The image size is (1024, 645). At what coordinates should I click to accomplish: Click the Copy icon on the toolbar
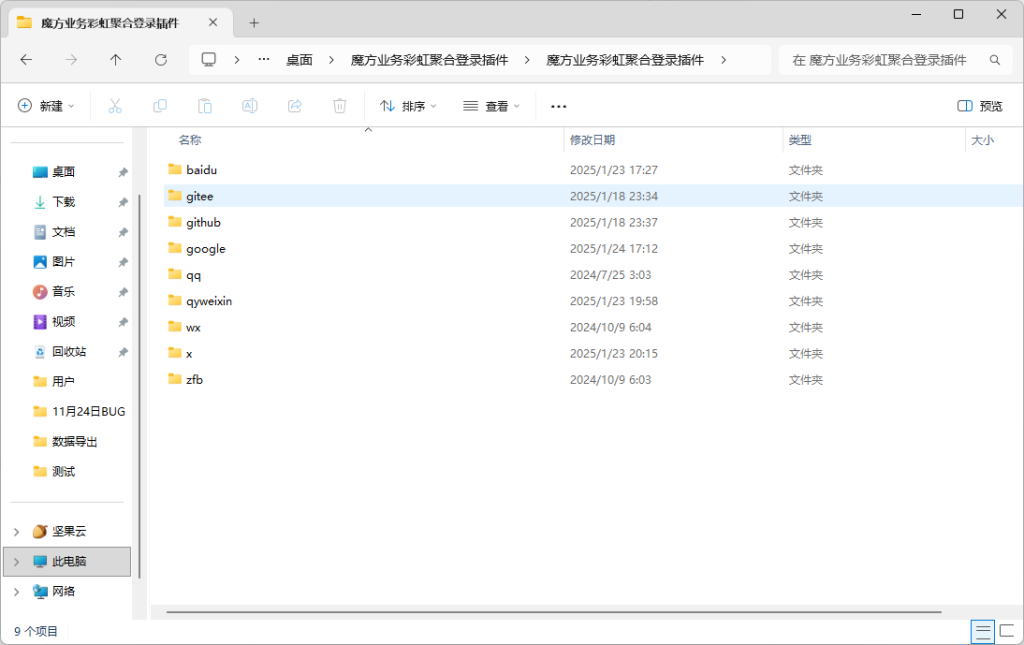coord(160,105)
